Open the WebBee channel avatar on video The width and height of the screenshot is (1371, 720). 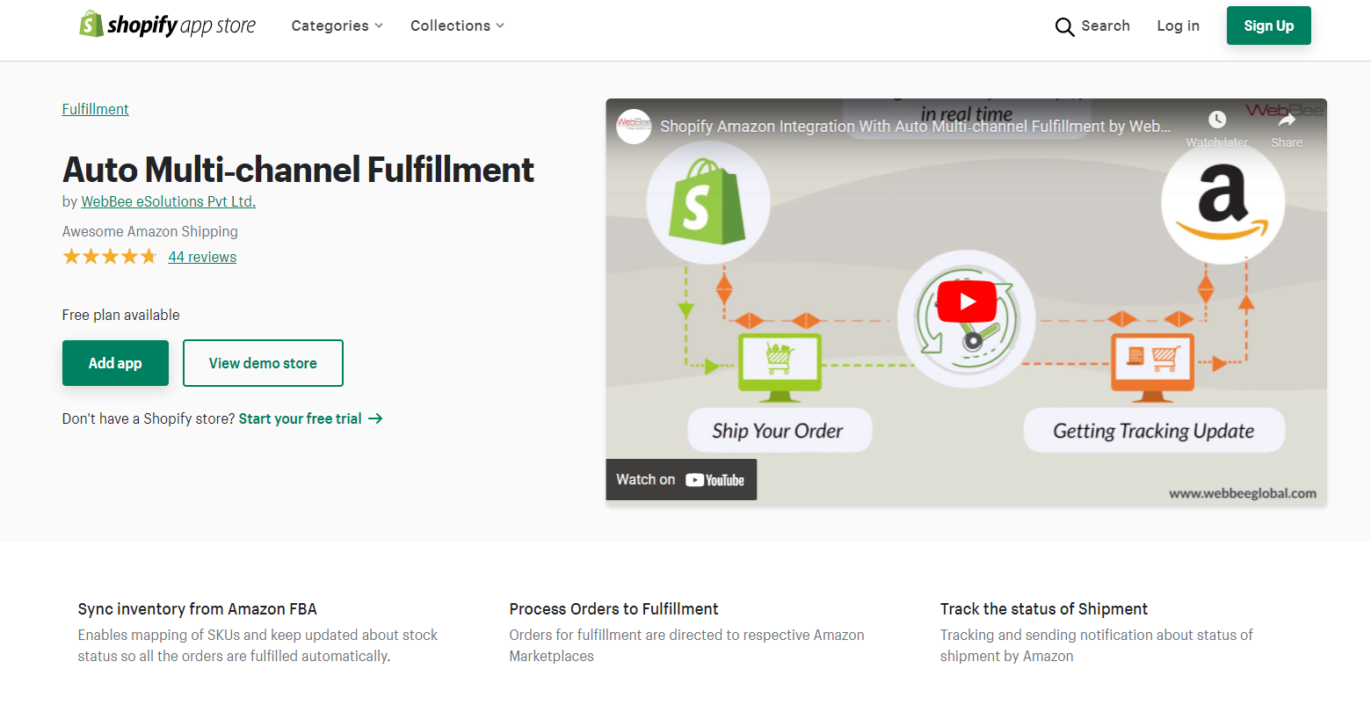634,126
